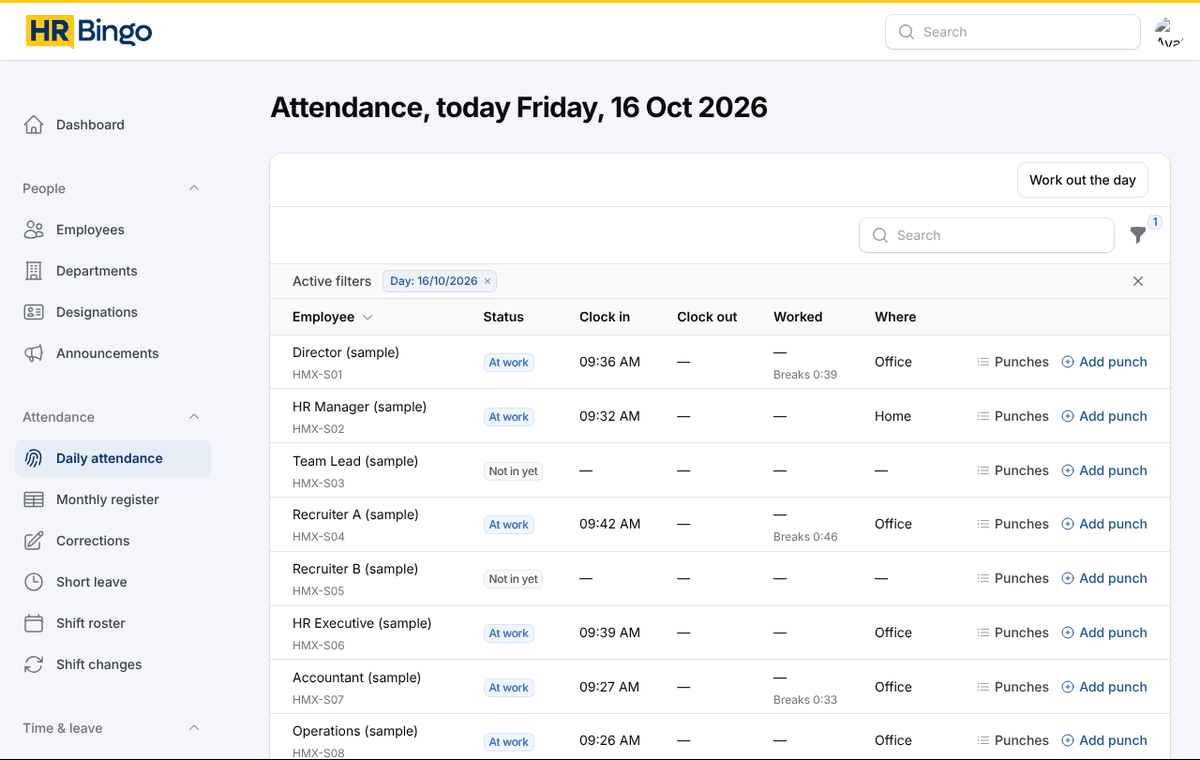Collapse the Time & leave sidebar section

coord(194,728)
